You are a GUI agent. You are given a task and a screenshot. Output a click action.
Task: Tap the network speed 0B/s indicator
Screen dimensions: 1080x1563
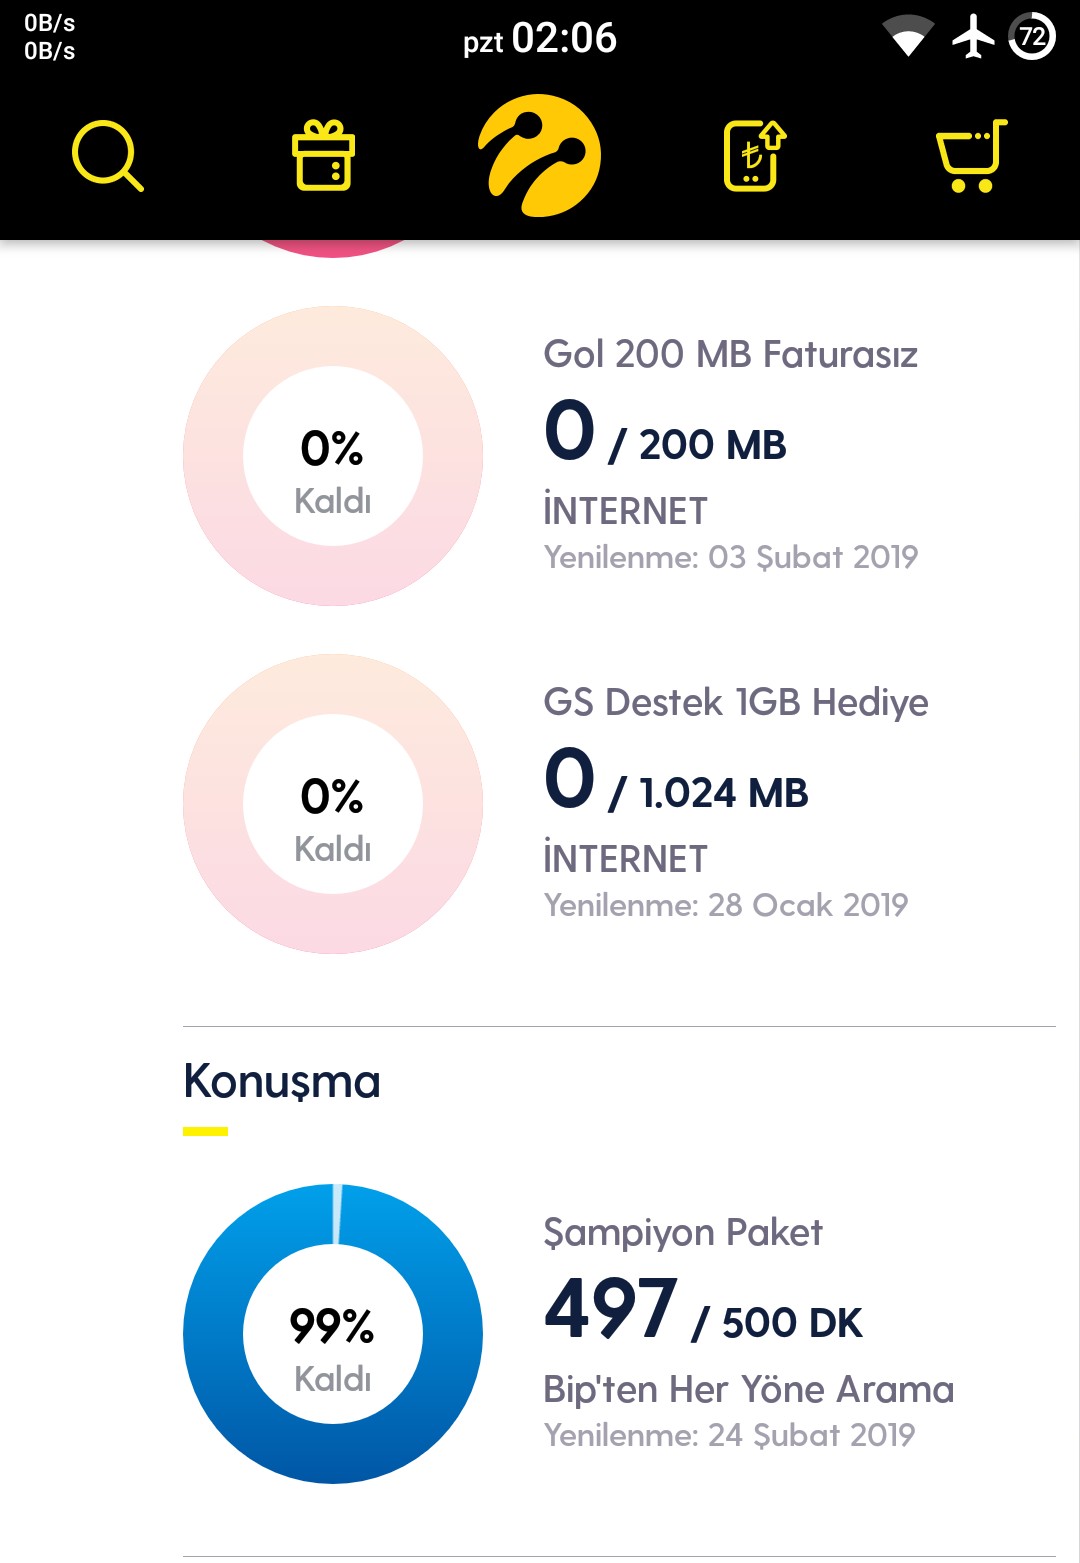(x=49, y=37)
